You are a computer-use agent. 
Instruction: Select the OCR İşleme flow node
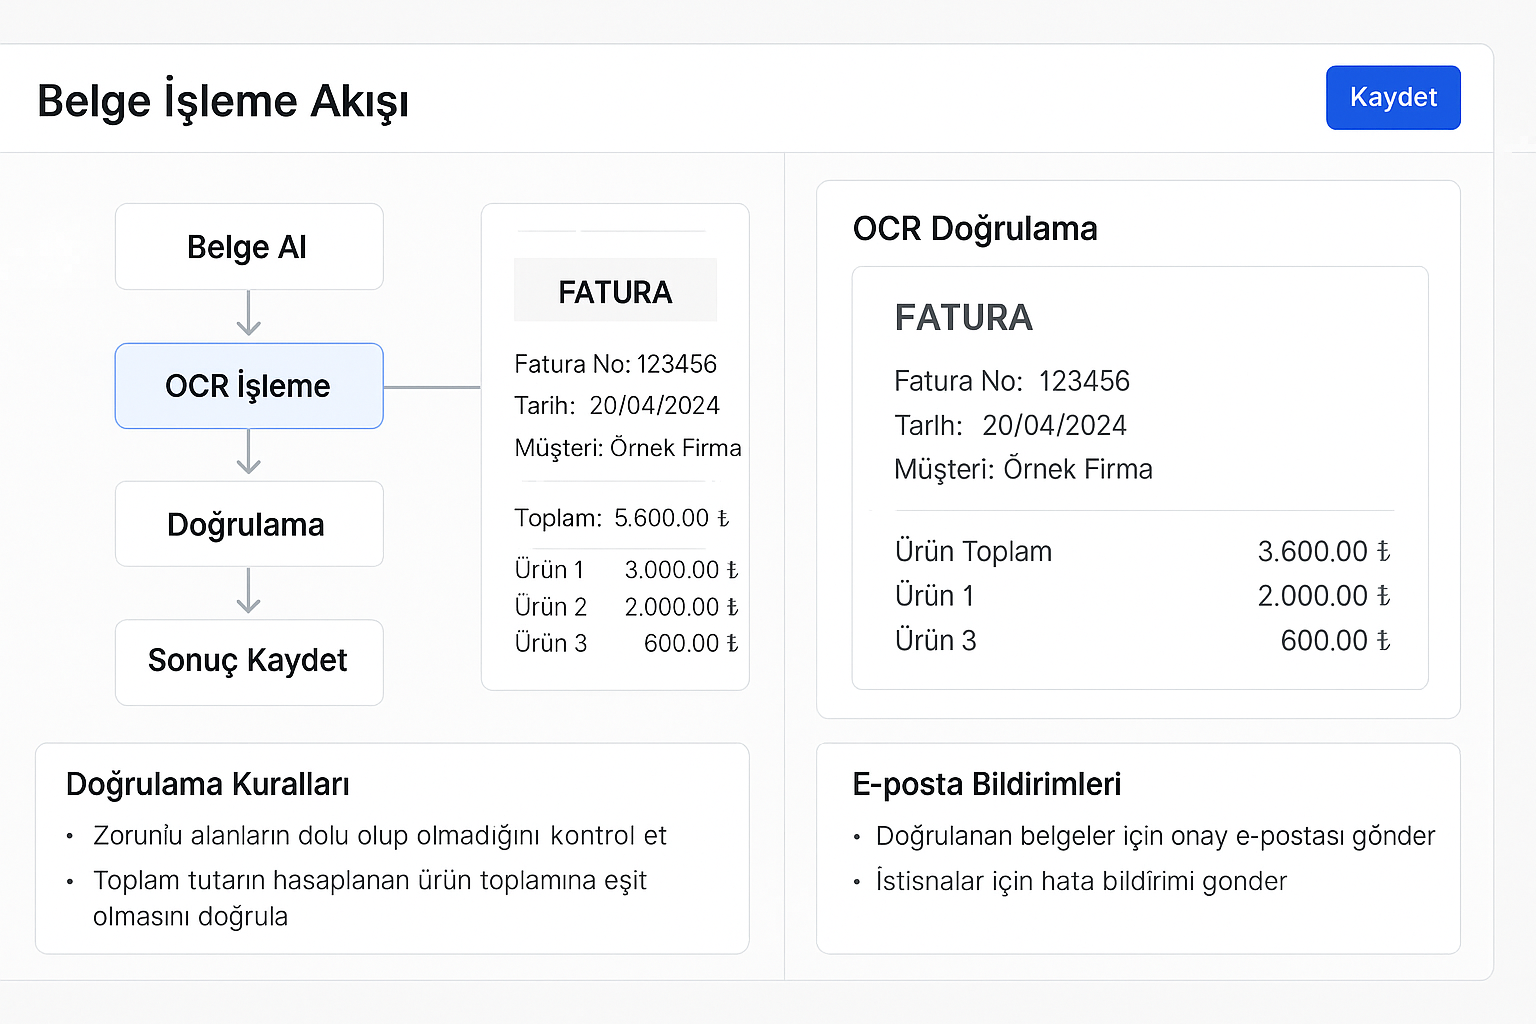click(248, 386)
